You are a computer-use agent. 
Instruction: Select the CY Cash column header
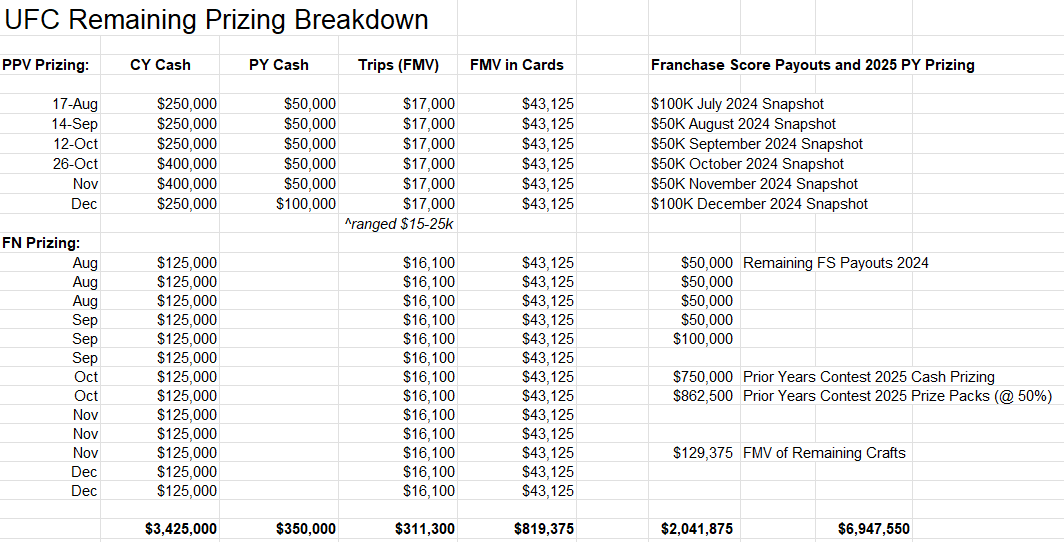coord(160,65)
